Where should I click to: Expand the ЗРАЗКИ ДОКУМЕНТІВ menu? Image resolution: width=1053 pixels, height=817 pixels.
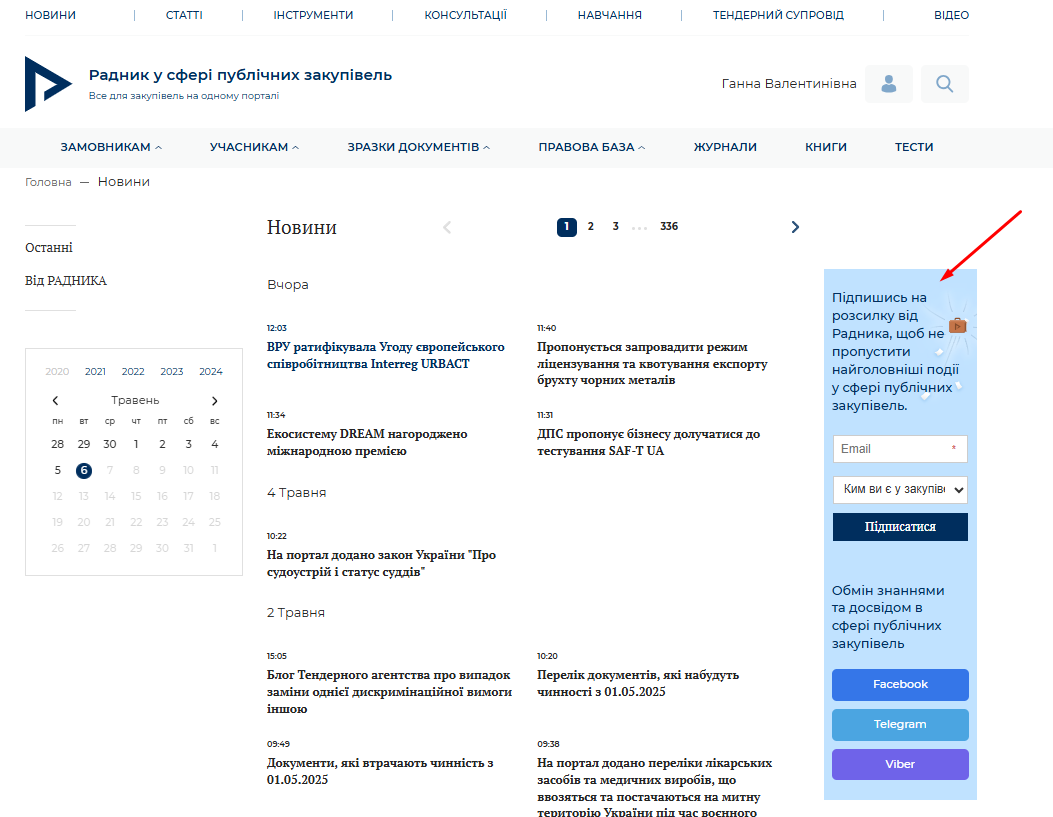coord(418,147)
